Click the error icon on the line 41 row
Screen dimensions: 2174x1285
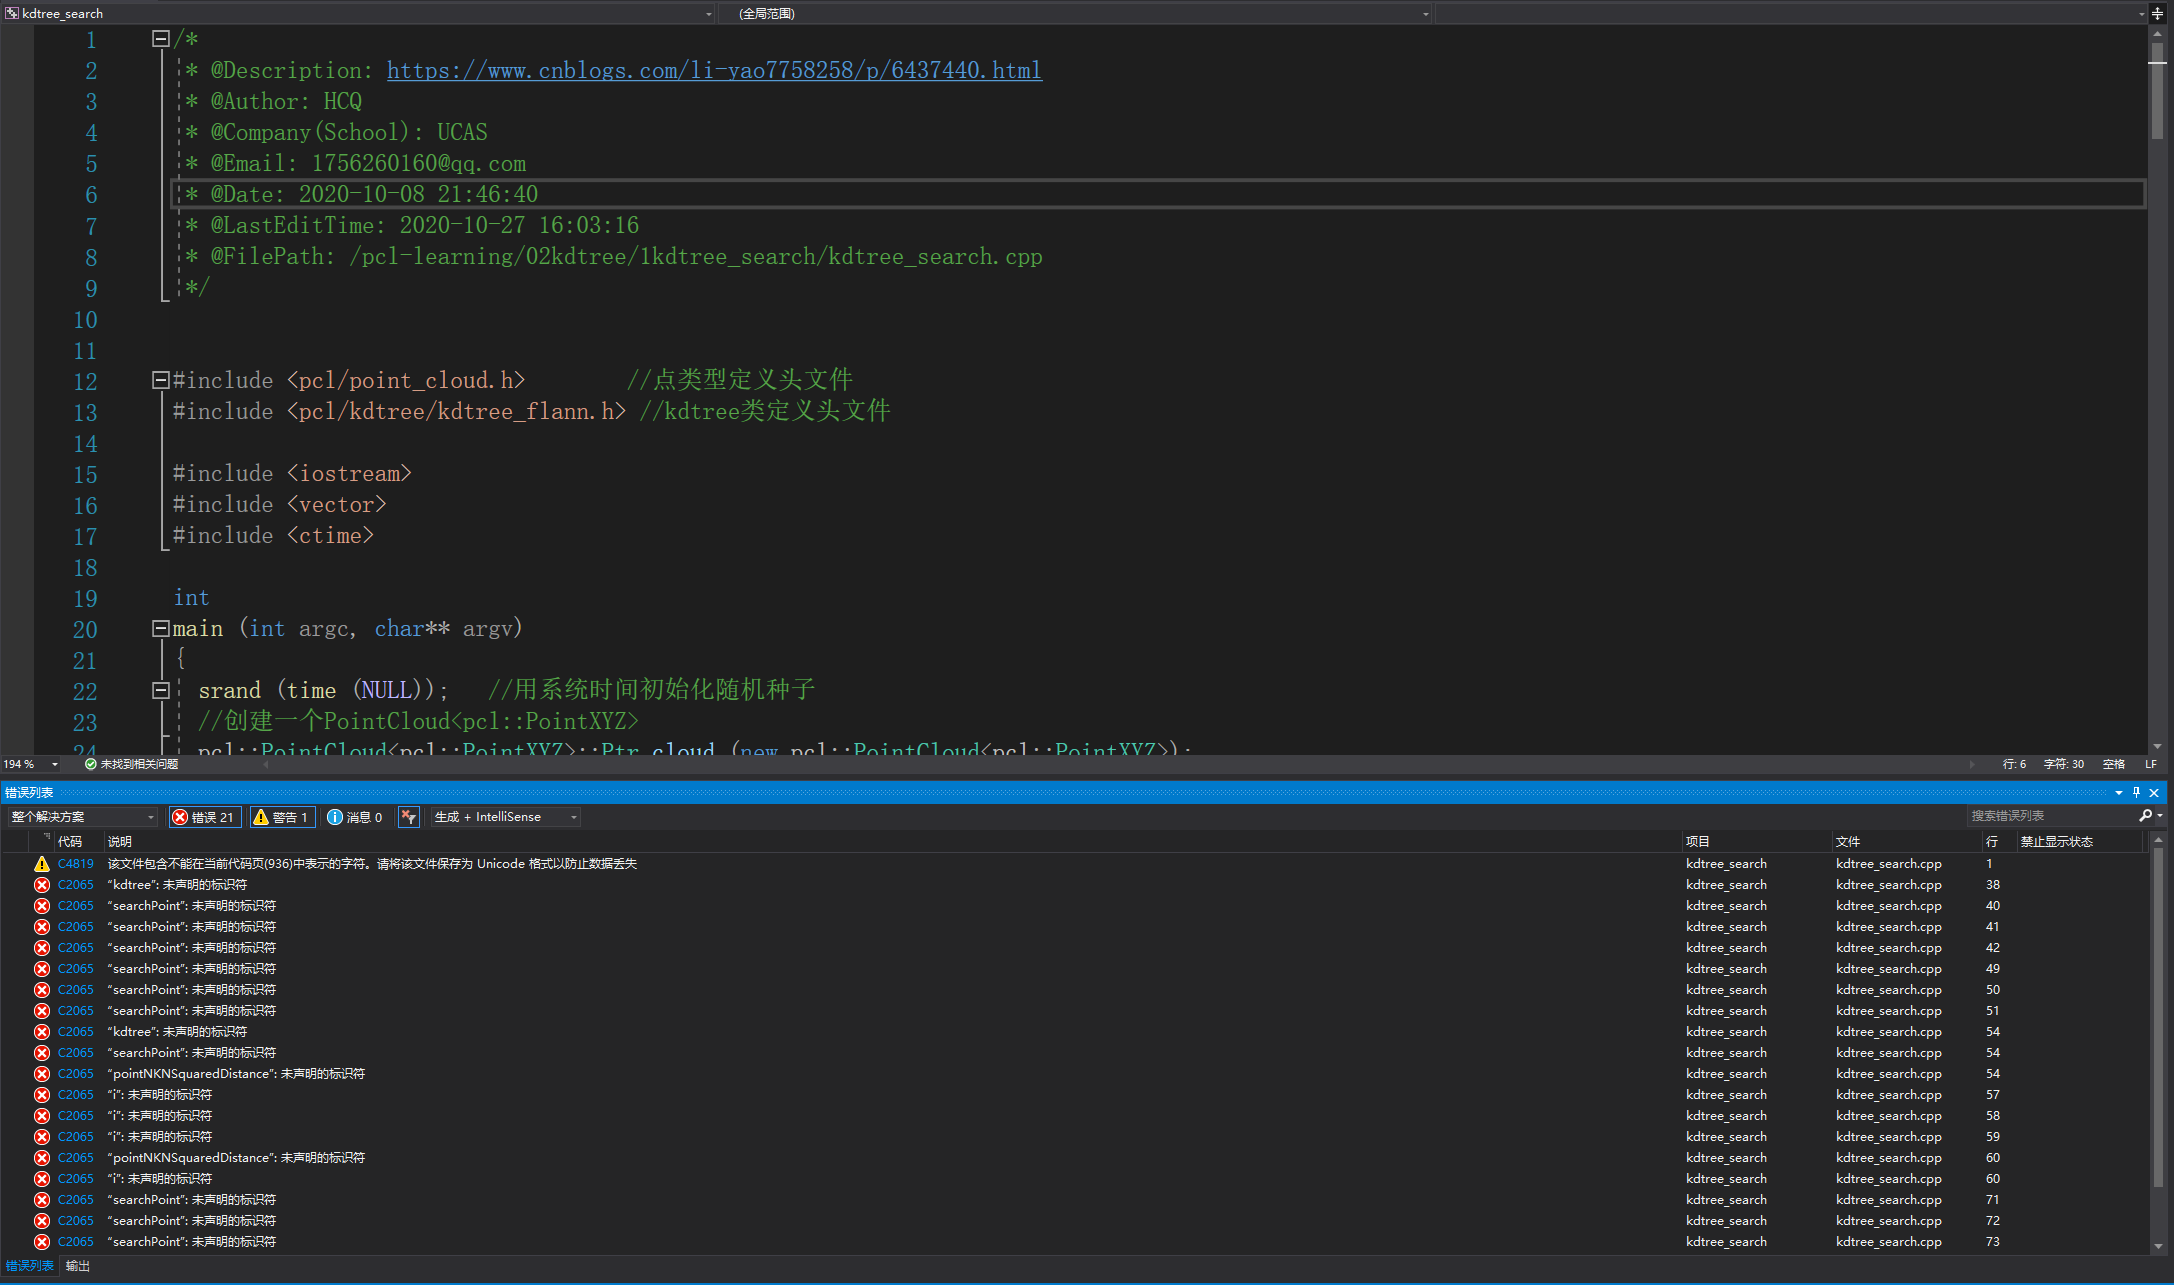click(x=41, y=927)
